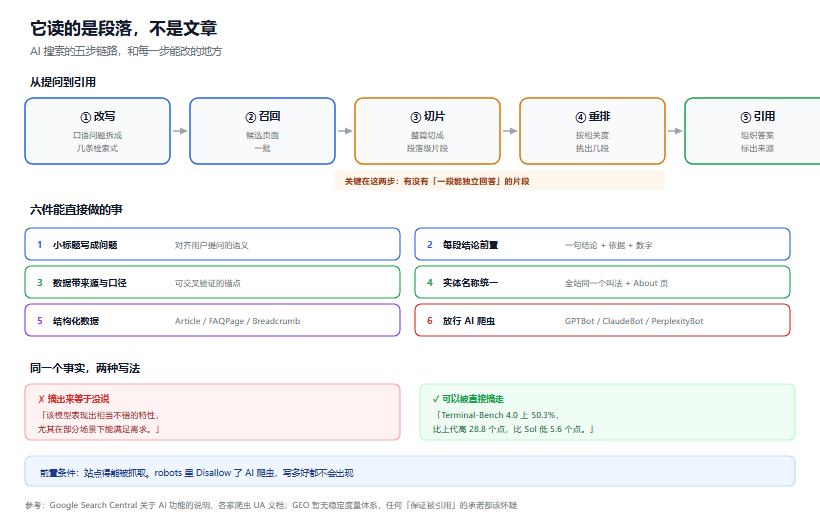Click the arrow between 召回 and 切片
The image size is (820, 520).
[x=345, y=131]
